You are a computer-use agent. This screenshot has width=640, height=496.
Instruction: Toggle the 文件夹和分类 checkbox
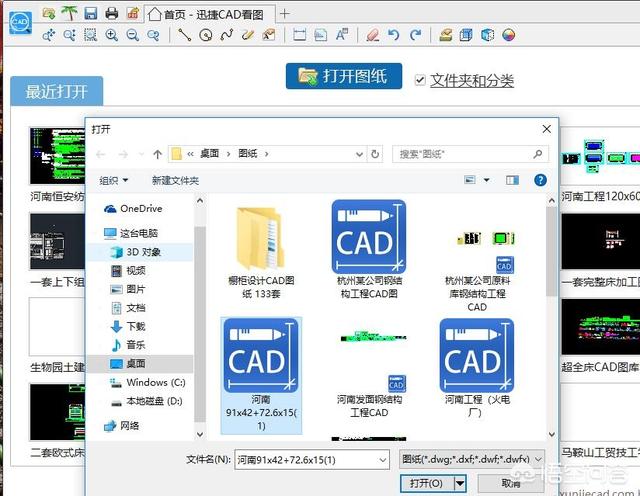tap(420, 80)
